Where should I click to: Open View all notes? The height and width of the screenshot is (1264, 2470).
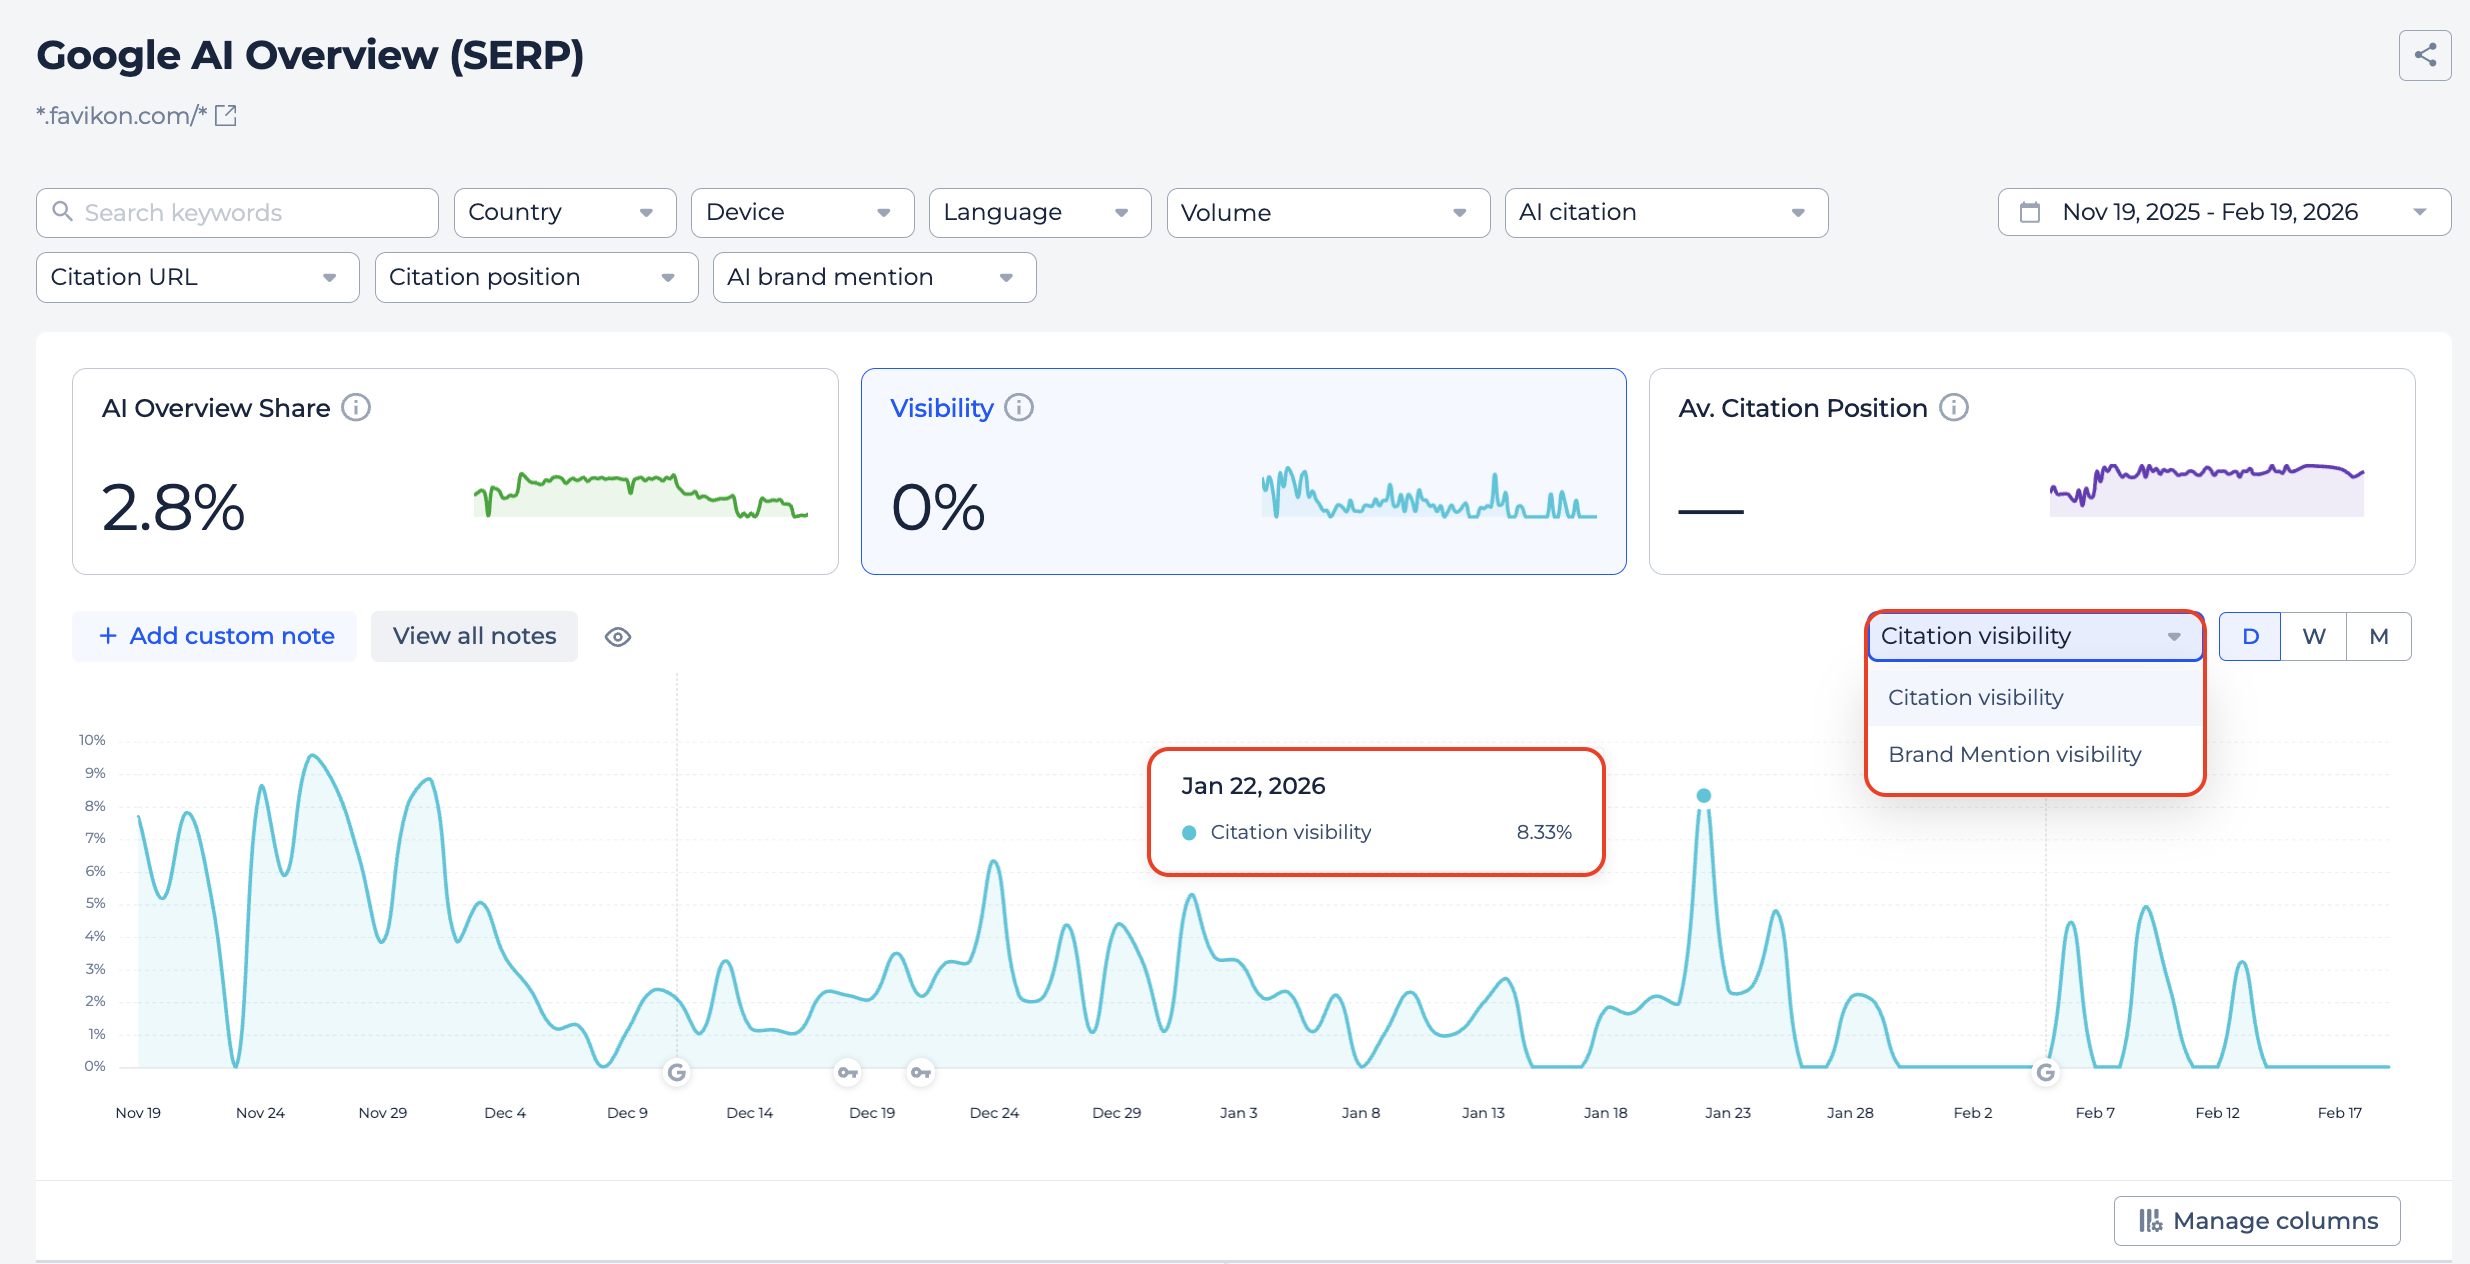(474, 636)
